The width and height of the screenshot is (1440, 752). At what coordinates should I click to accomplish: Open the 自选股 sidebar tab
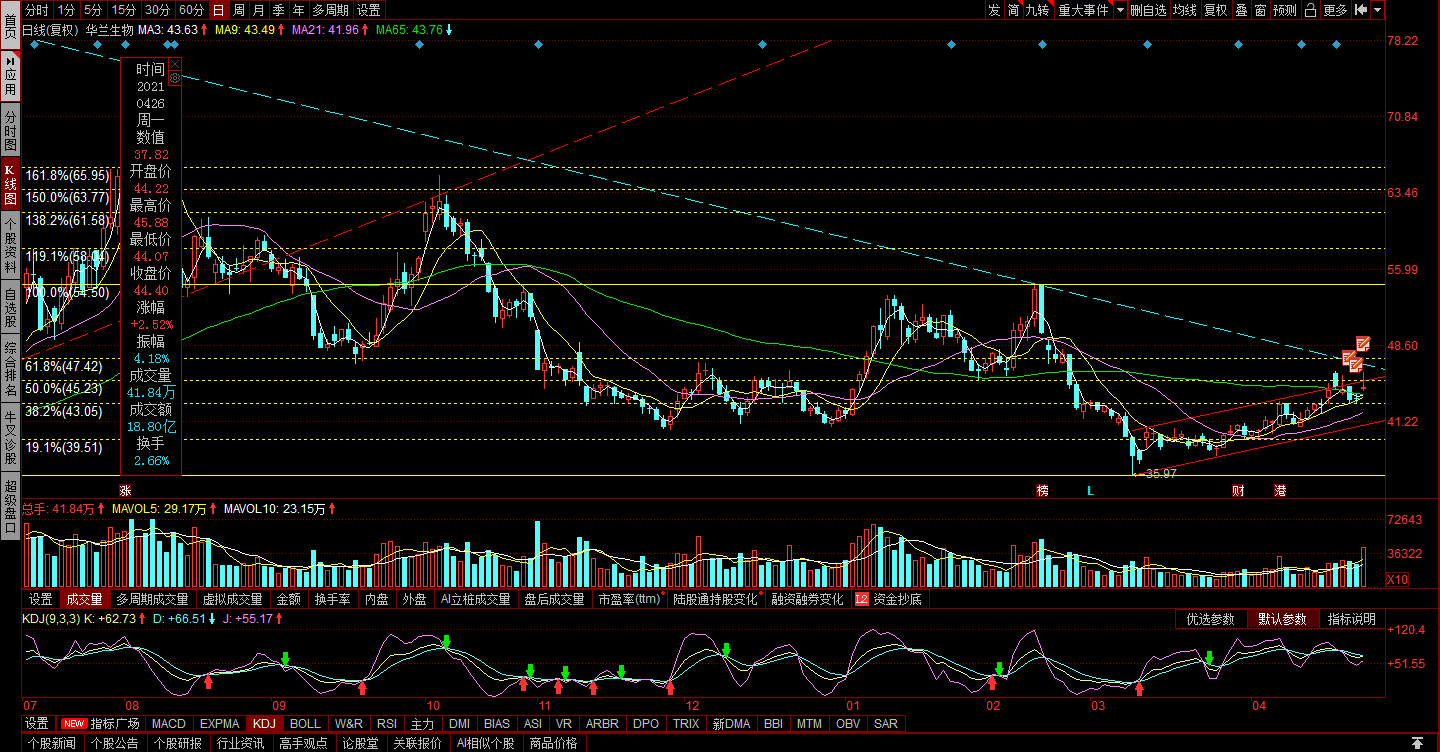coord(10,308)
